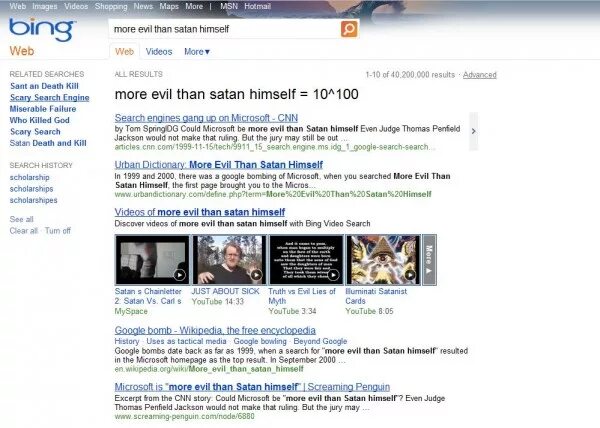Screen dimensions: 600x428
Task: Click the Advanced search link
Action: coord(479,75)
